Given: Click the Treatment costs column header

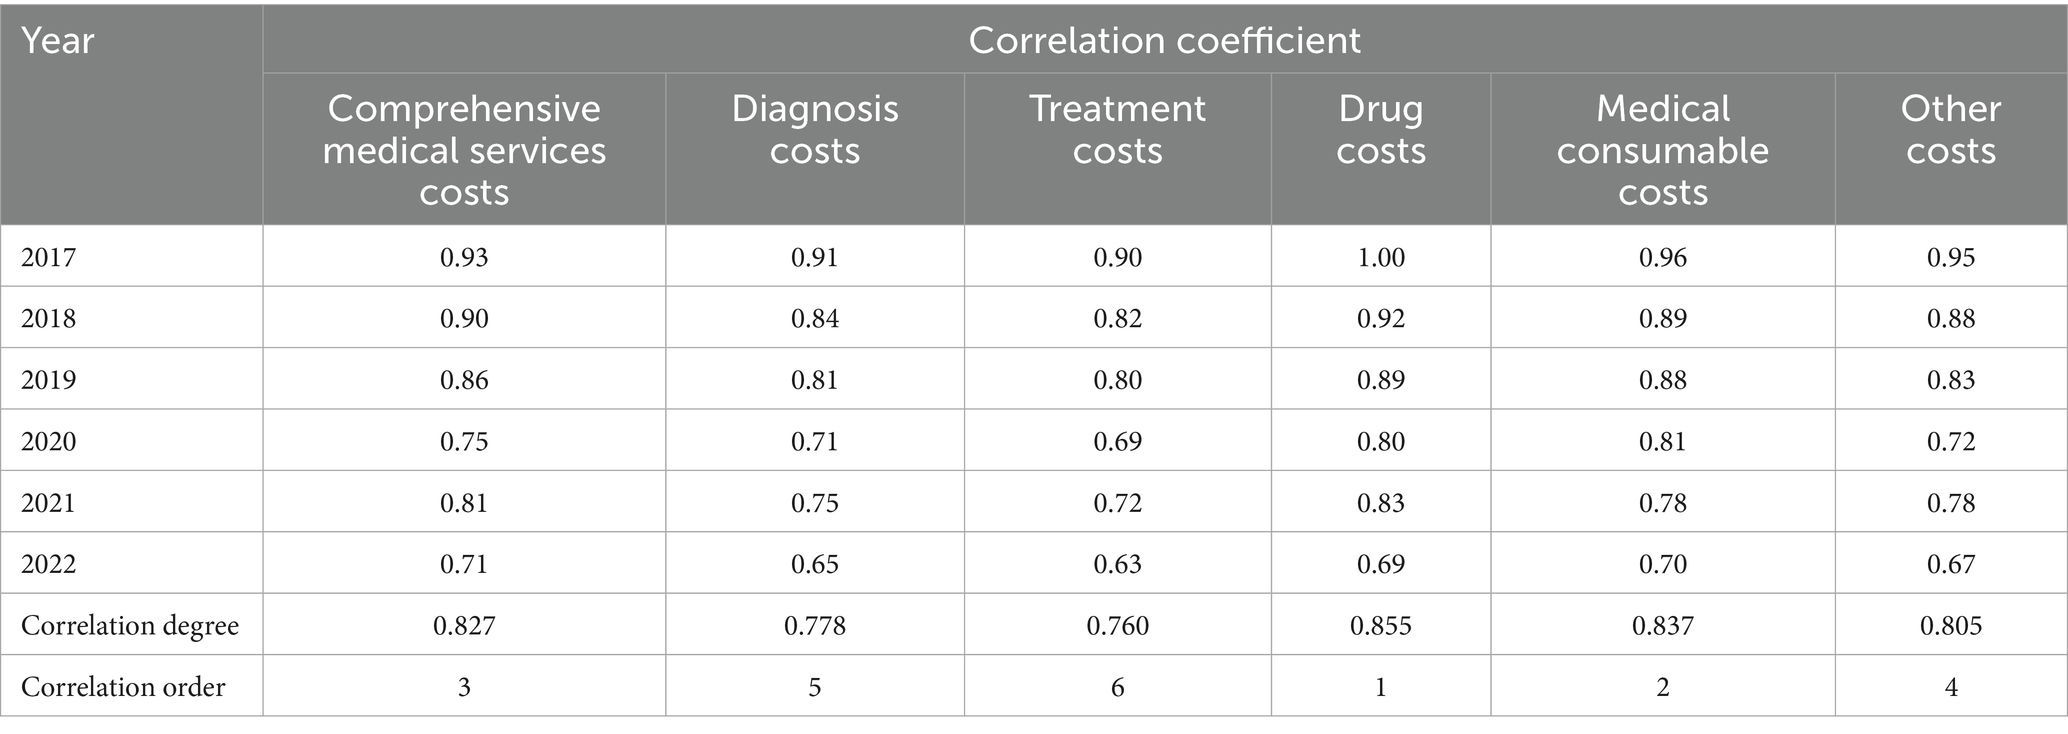Looking at the screenshot, I should (x=1117, y=129).
